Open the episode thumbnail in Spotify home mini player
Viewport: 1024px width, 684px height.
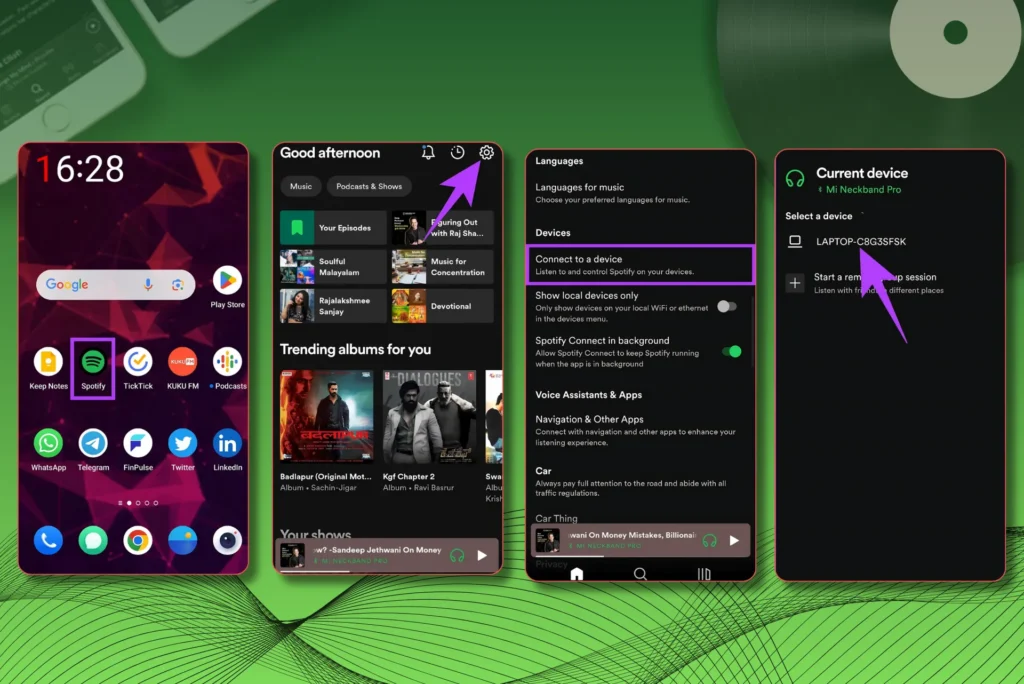coord(292,555)
